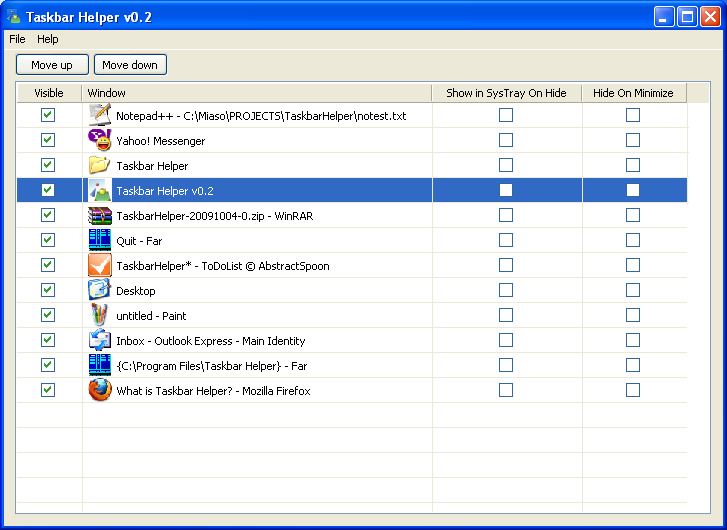Click the Hide On Minimize column header

tap(634, 93)
